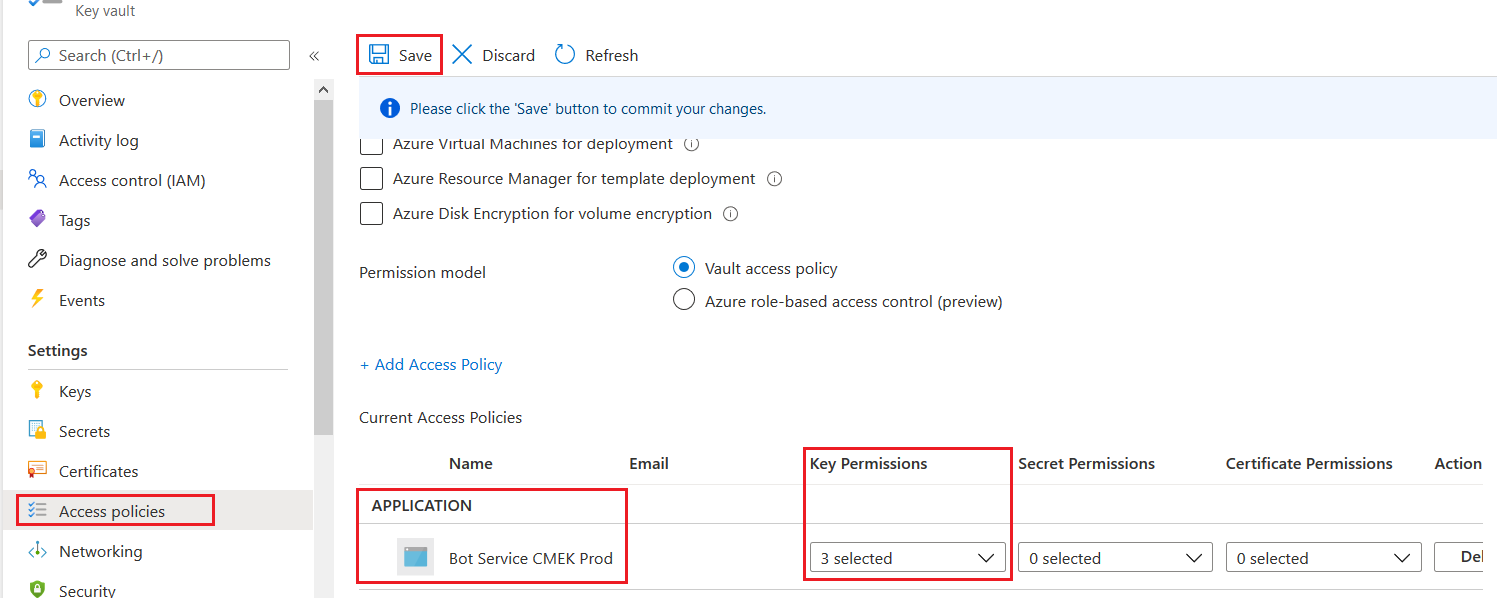Click the Events lightning bolt icon
This screenshot has width=1497, height=598.
tap(38, 300)
